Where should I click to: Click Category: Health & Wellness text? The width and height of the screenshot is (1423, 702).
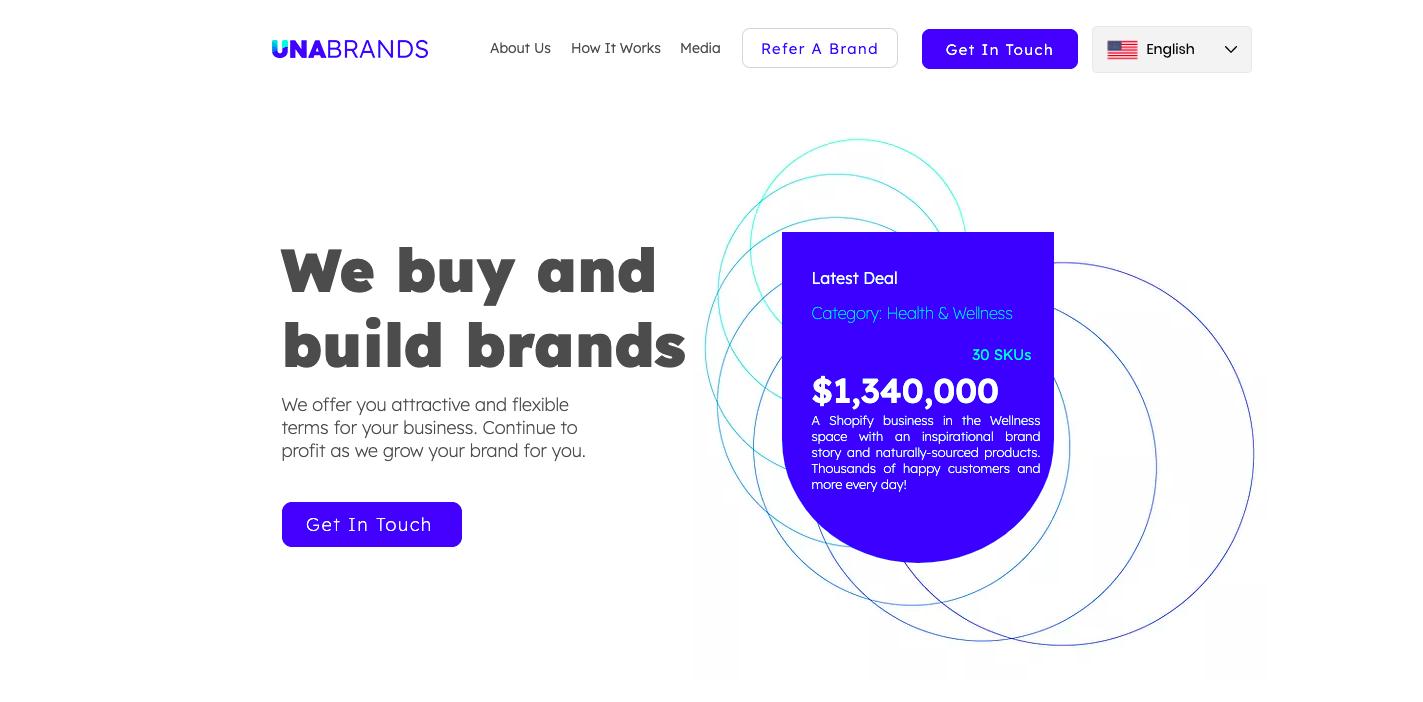tap(912, 313)
